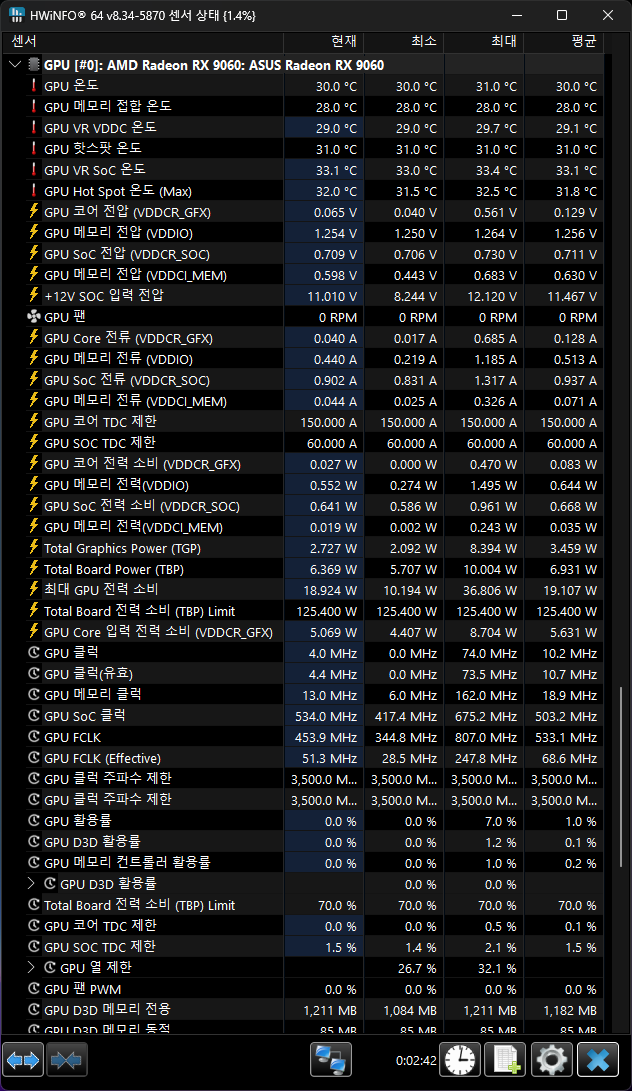Click the blue X close sensors icon
Viewport: 632px width, 1091px height.
coord(598,1060)
